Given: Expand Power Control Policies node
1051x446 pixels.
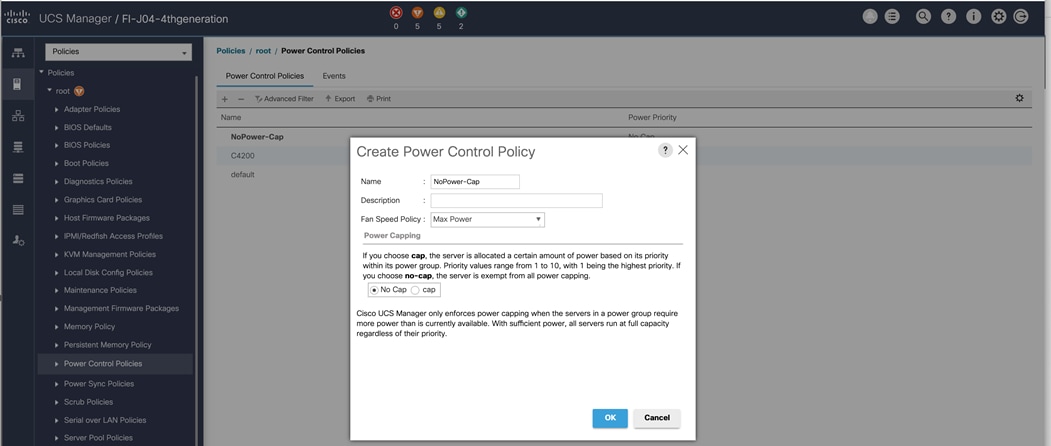Looking at the screenshot, I should 57,364.
